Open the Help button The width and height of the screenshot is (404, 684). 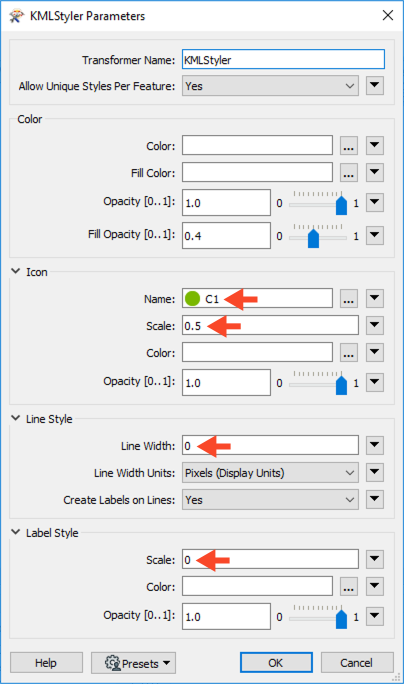coord(46,663)
